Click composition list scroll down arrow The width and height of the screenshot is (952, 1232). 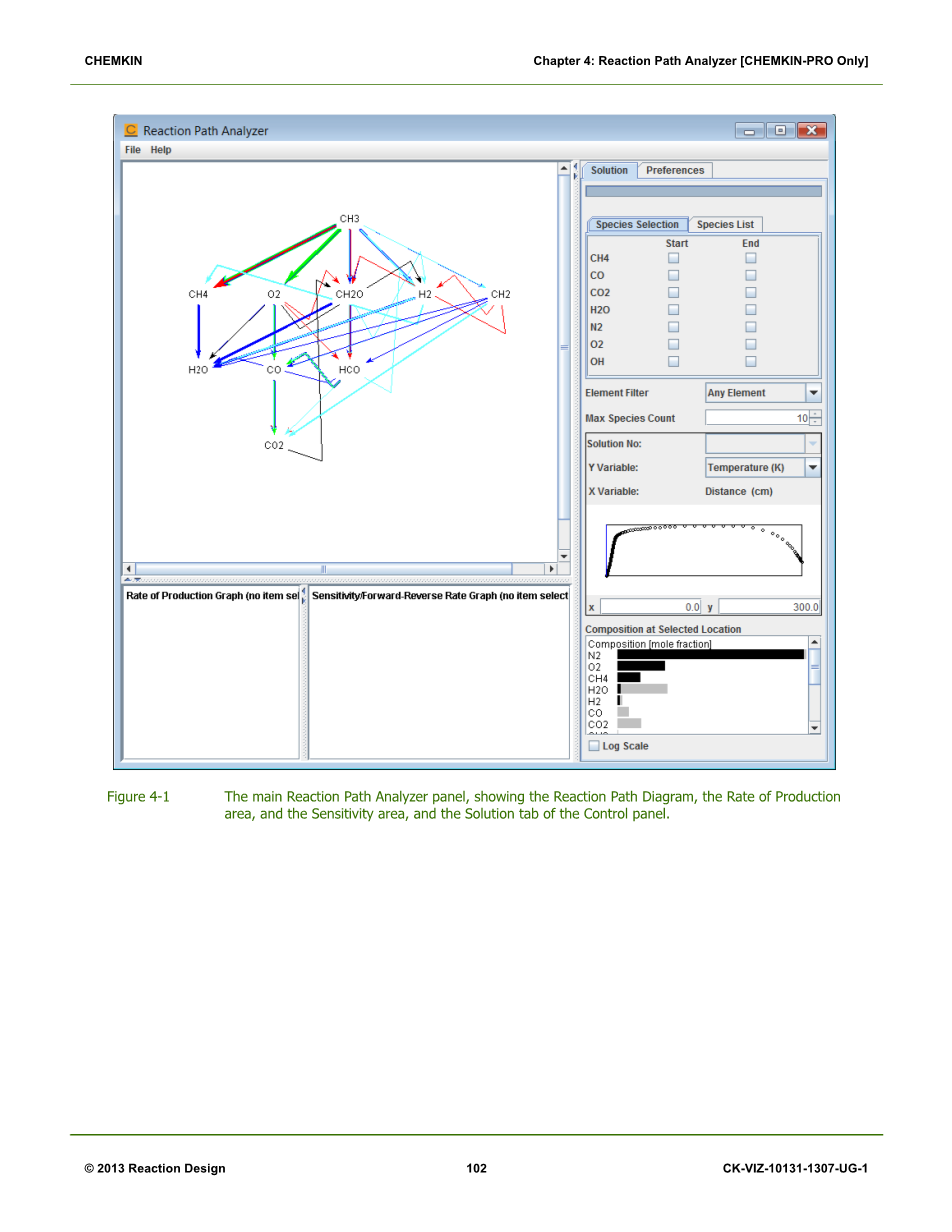click(x=814, y=728)
